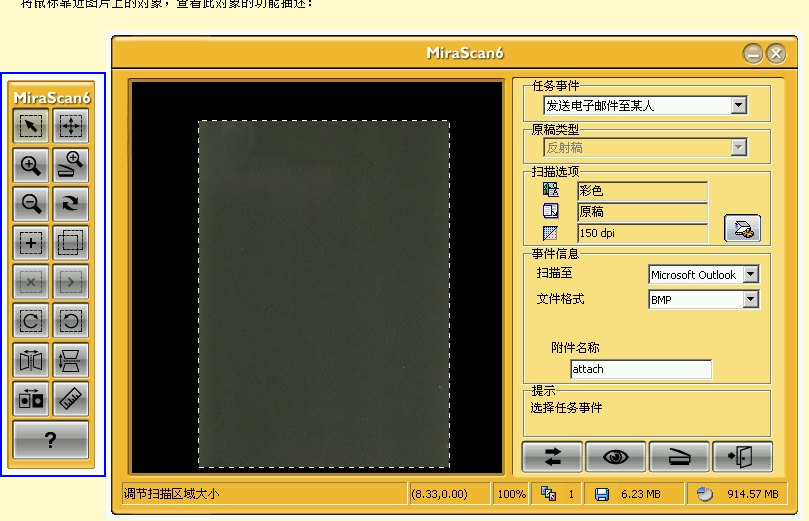This screenshot has height=521, width=809.
Task: Click the attach attachment name field
Action: point(641,369)
